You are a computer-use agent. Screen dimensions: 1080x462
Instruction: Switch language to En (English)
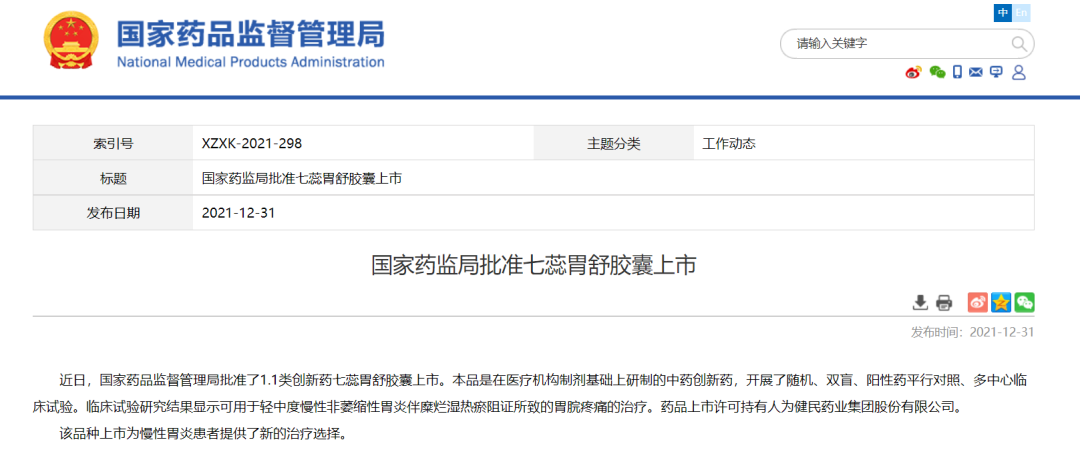click(x=1021, y=12)
